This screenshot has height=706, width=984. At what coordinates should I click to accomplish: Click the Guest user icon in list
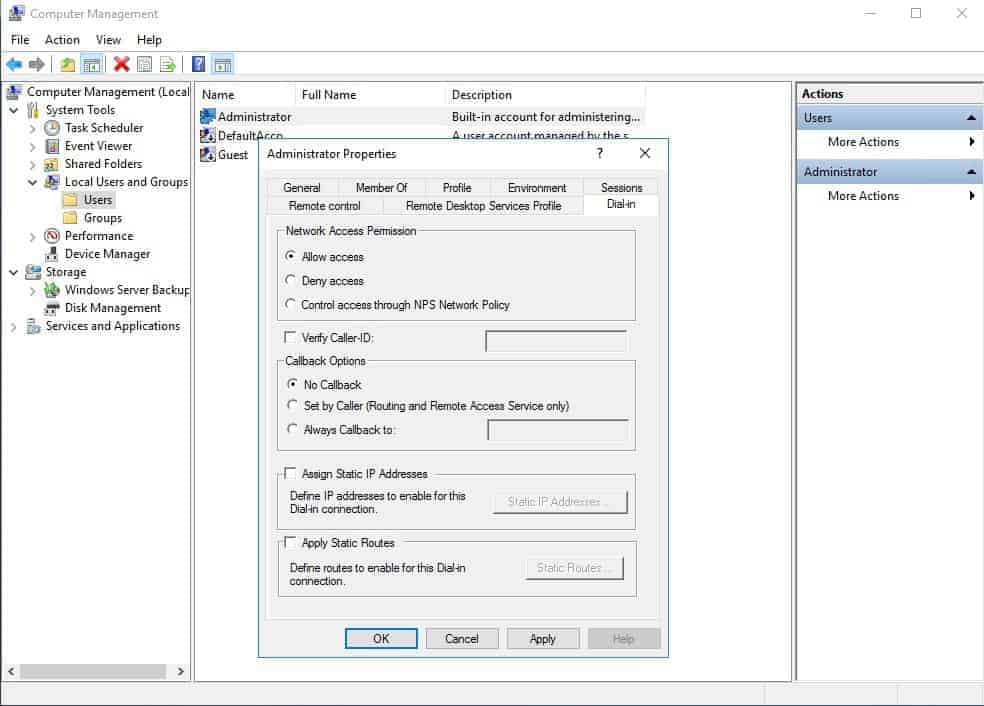coord(208,154)
